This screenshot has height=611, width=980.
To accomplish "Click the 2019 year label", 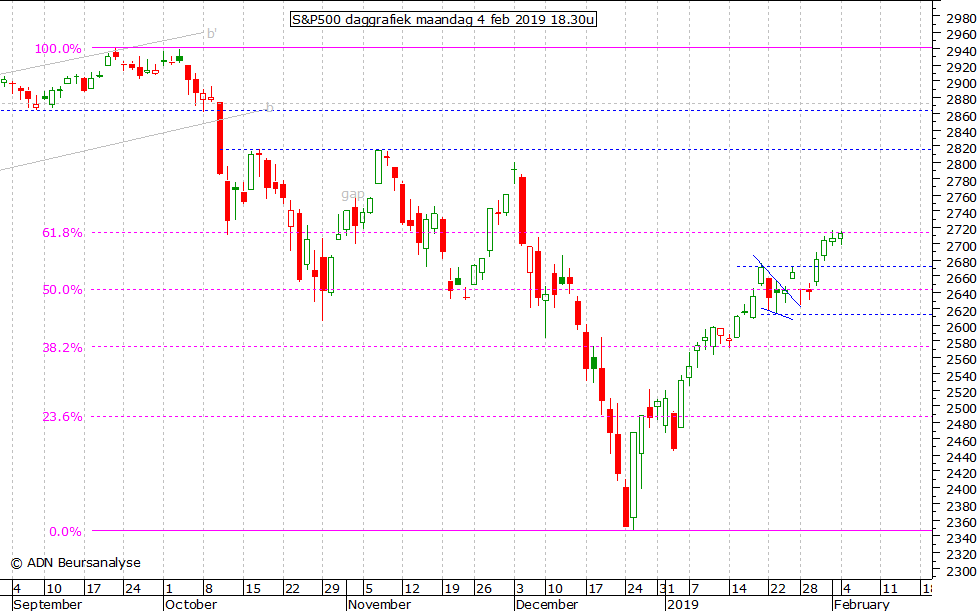I will [x=682, y=604].
